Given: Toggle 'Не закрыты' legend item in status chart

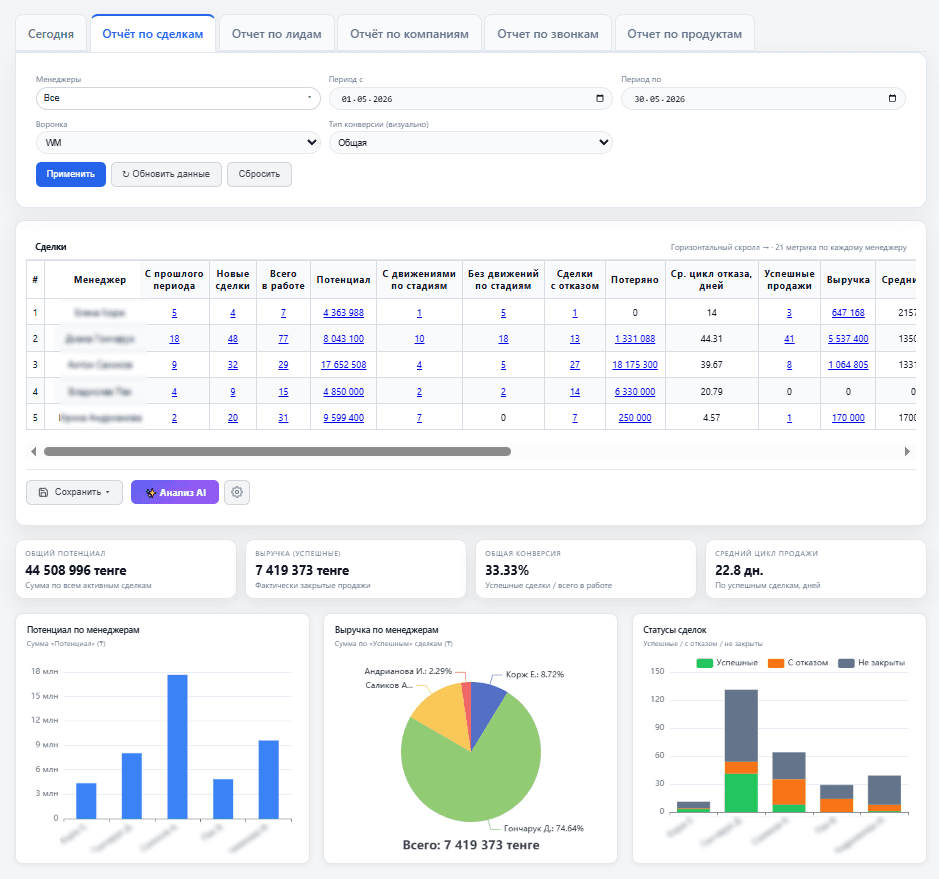Looking at the screenshot, I should (872, 663).
